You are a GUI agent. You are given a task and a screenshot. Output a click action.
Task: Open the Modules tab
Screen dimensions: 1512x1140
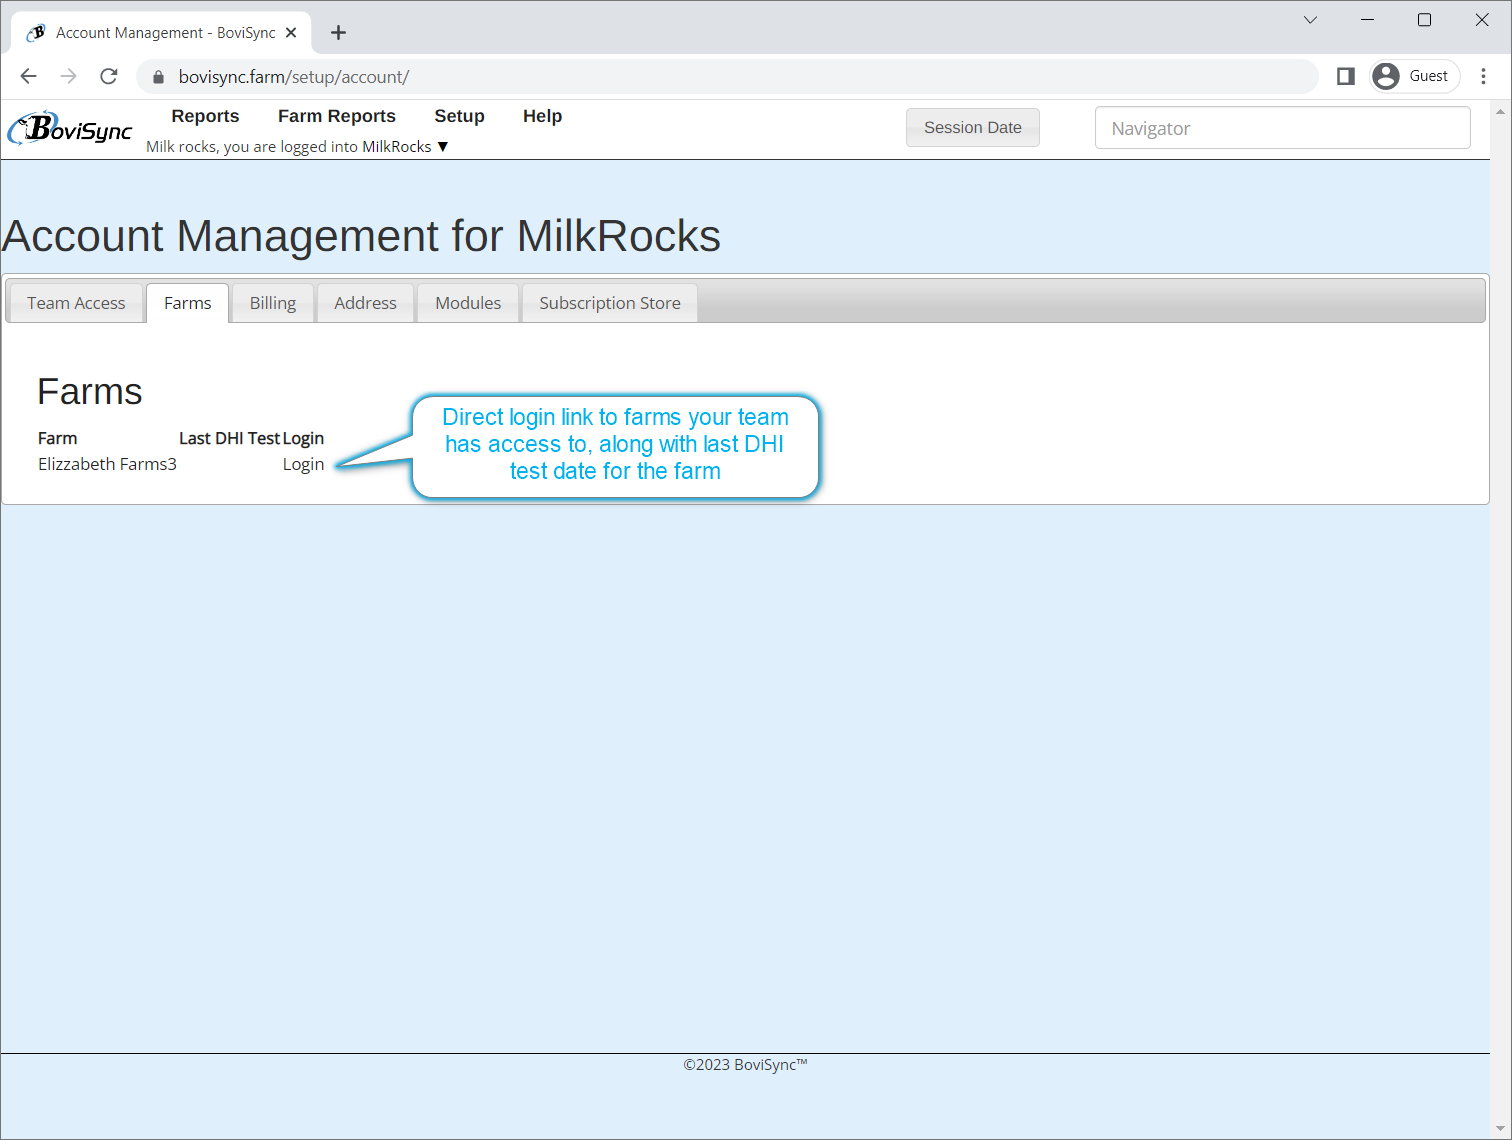[x=468, y=303]
